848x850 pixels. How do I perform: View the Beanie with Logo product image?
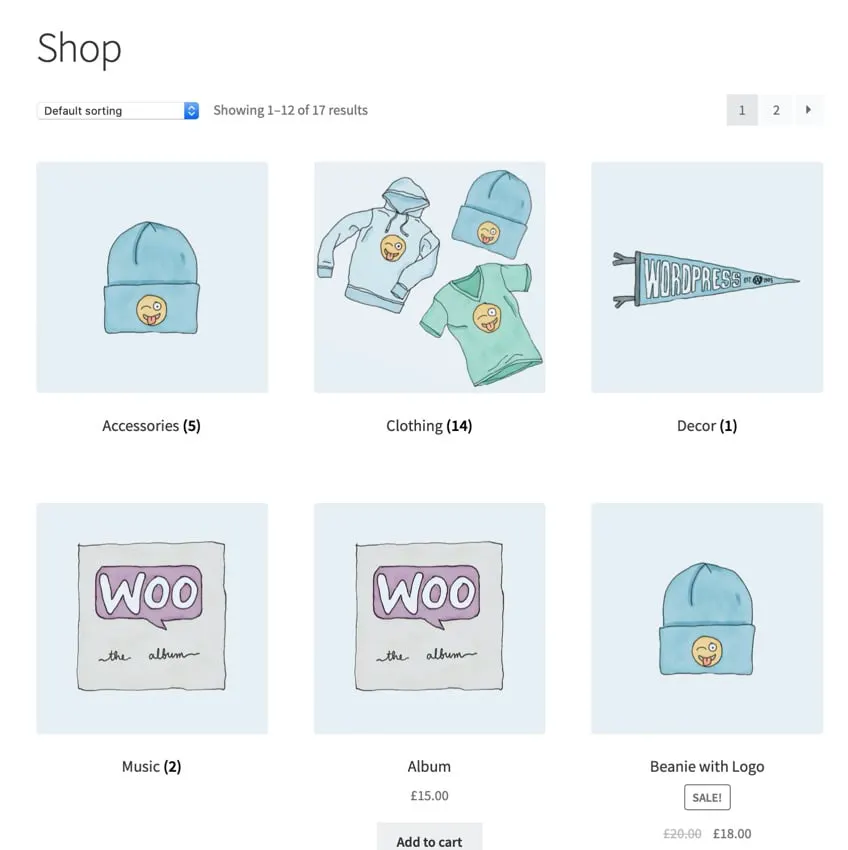[x=707, y=619]
